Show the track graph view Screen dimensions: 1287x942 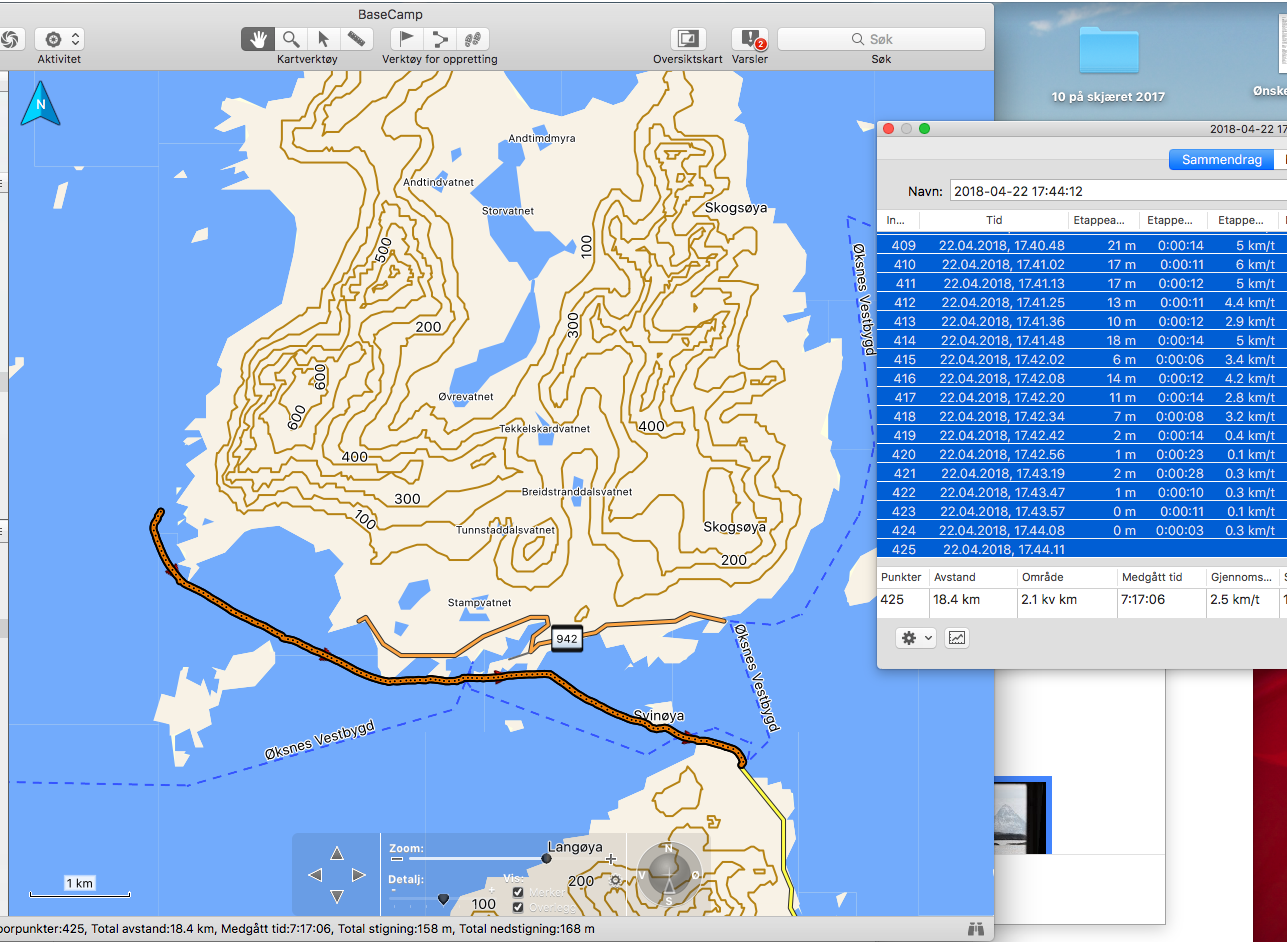(x=957, y=637)
